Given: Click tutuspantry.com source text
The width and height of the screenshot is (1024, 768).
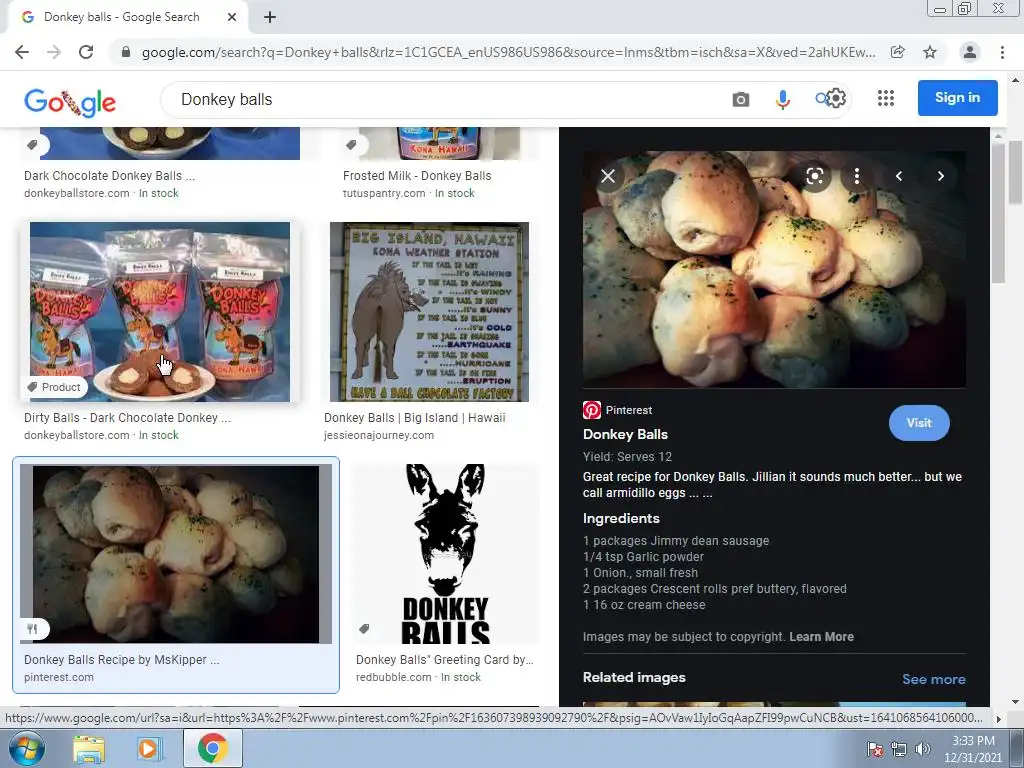Looking at the screenshot, I should pyautogui.click(x=384, y=193).
